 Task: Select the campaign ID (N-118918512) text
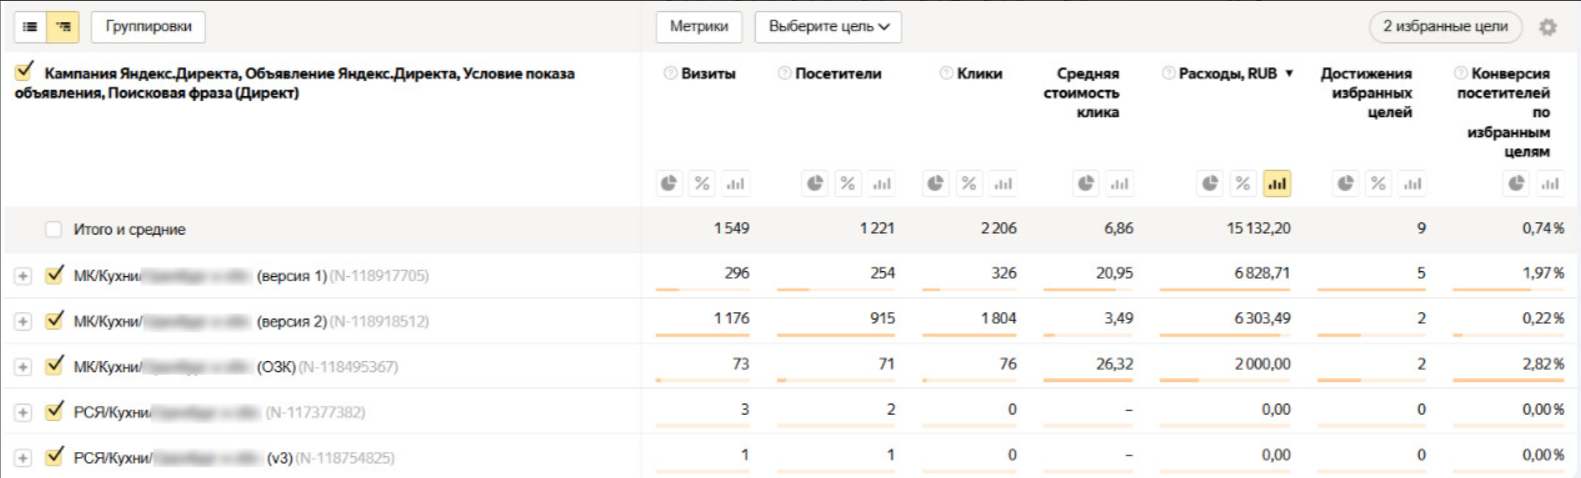click(379, 322)
